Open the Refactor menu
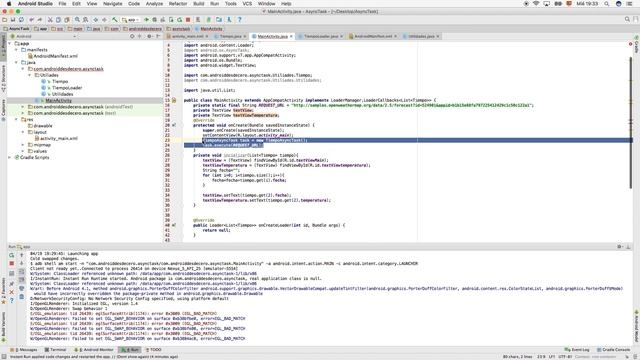This screenshot has height=360, width=640. tap(178, 4)
